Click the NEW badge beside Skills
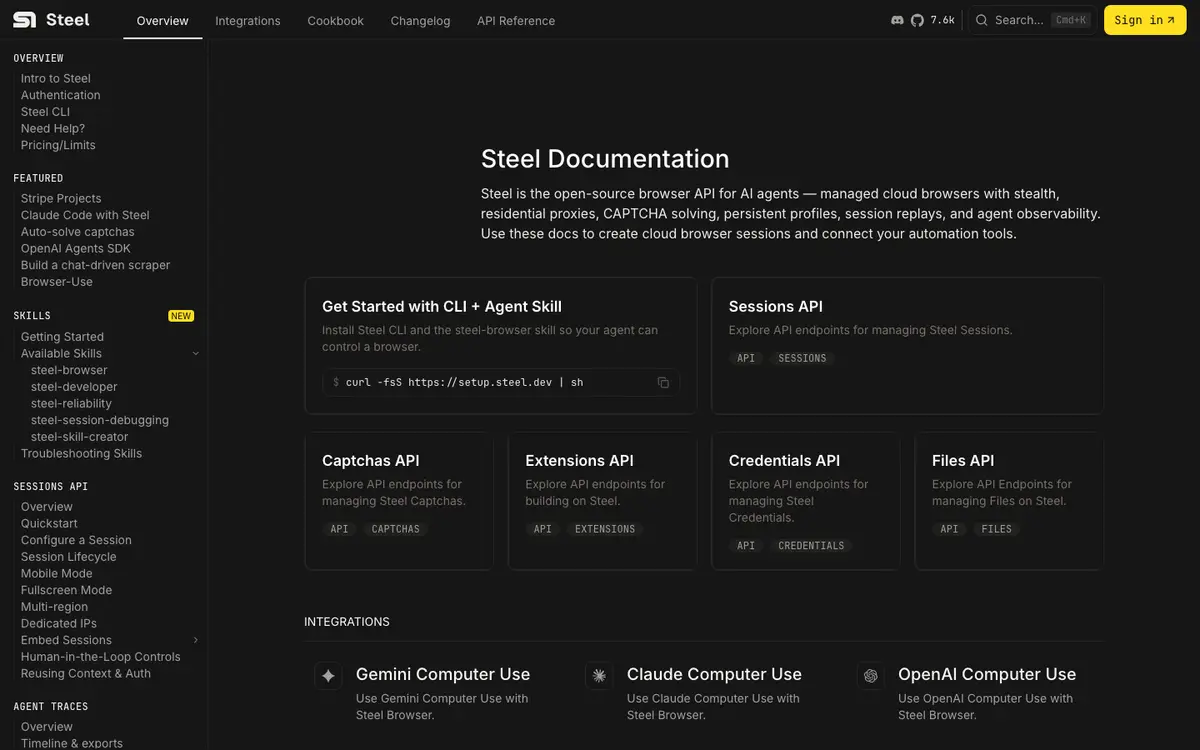 click(181, 316)
